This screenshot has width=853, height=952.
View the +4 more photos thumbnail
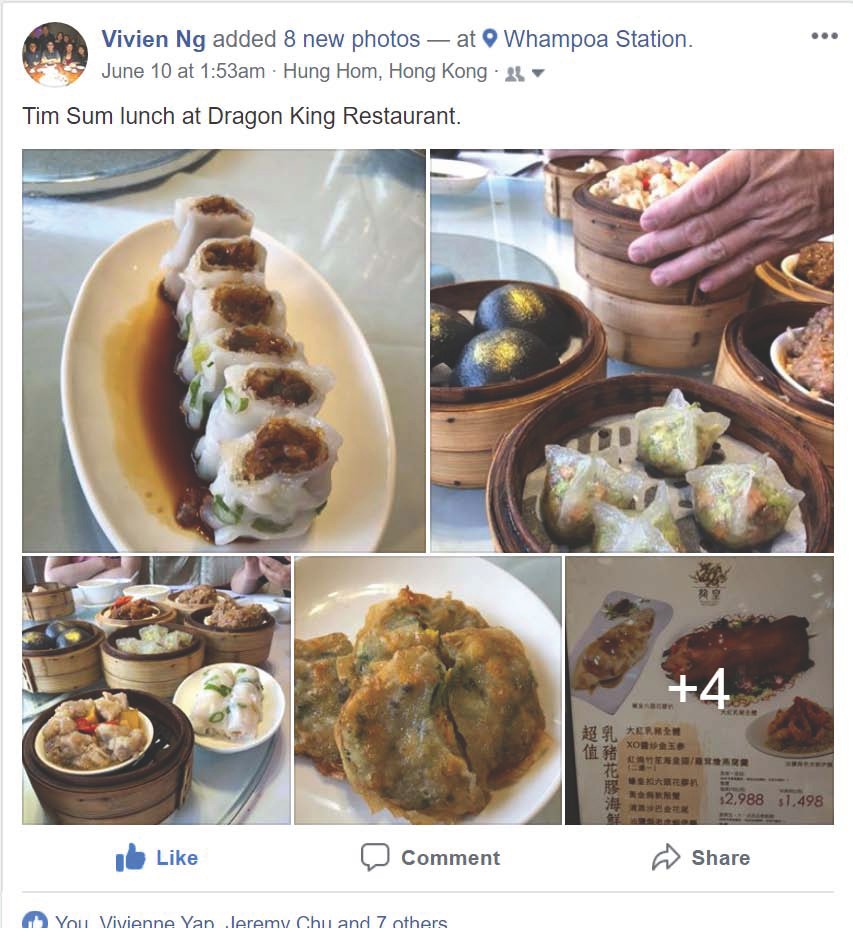[x=699, y=690]
